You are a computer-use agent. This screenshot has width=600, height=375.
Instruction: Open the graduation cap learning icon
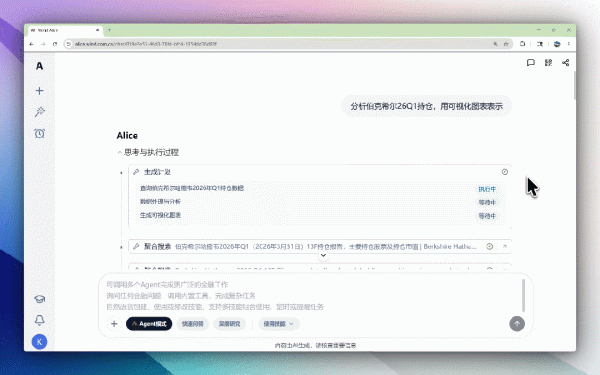[x=39, y=299]
